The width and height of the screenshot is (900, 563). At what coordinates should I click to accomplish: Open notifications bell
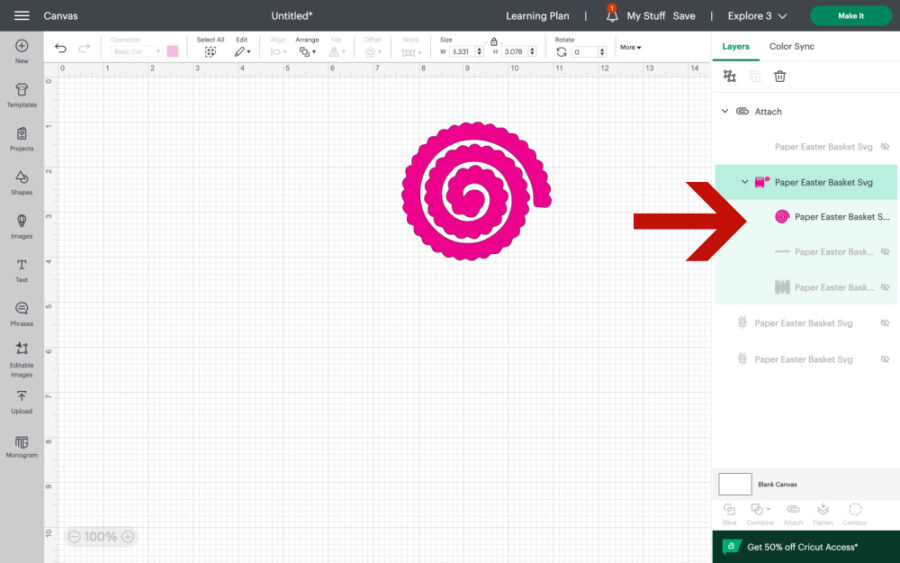click(x=612, y=16)
